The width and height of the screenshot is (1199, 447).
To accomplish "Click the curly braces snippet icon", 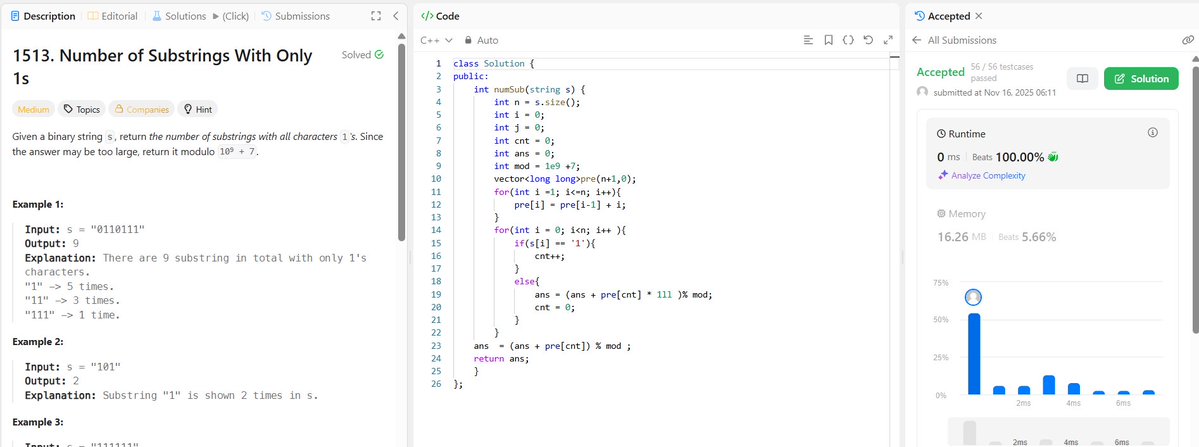I will pos(848,40).
